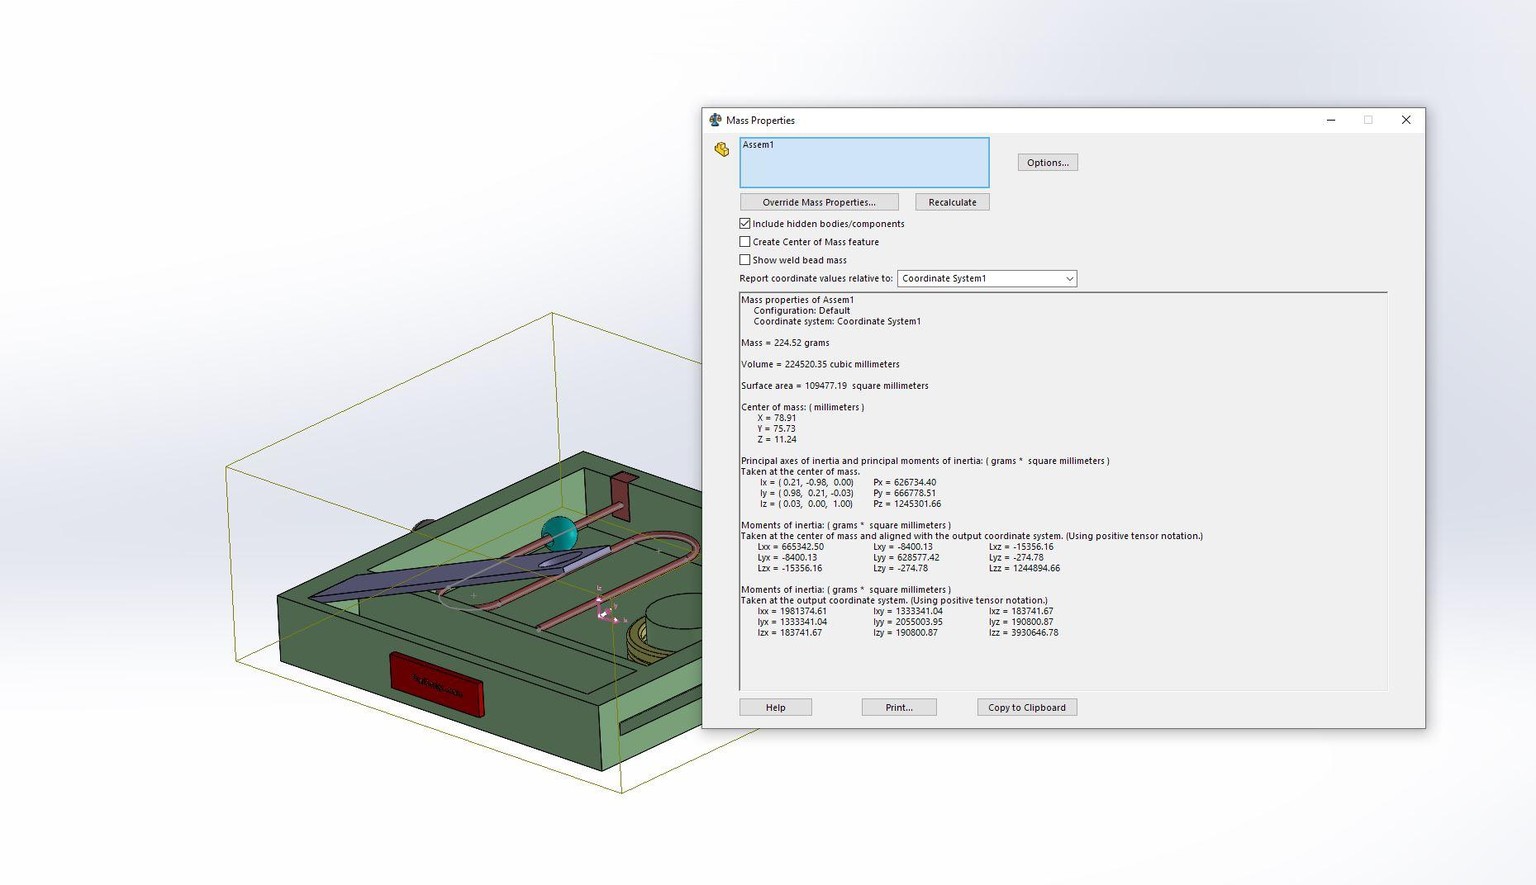Screen dimensions: 1536x885
Task: Click Override Mass Properties... button
Action: click(x=819, y=202)
